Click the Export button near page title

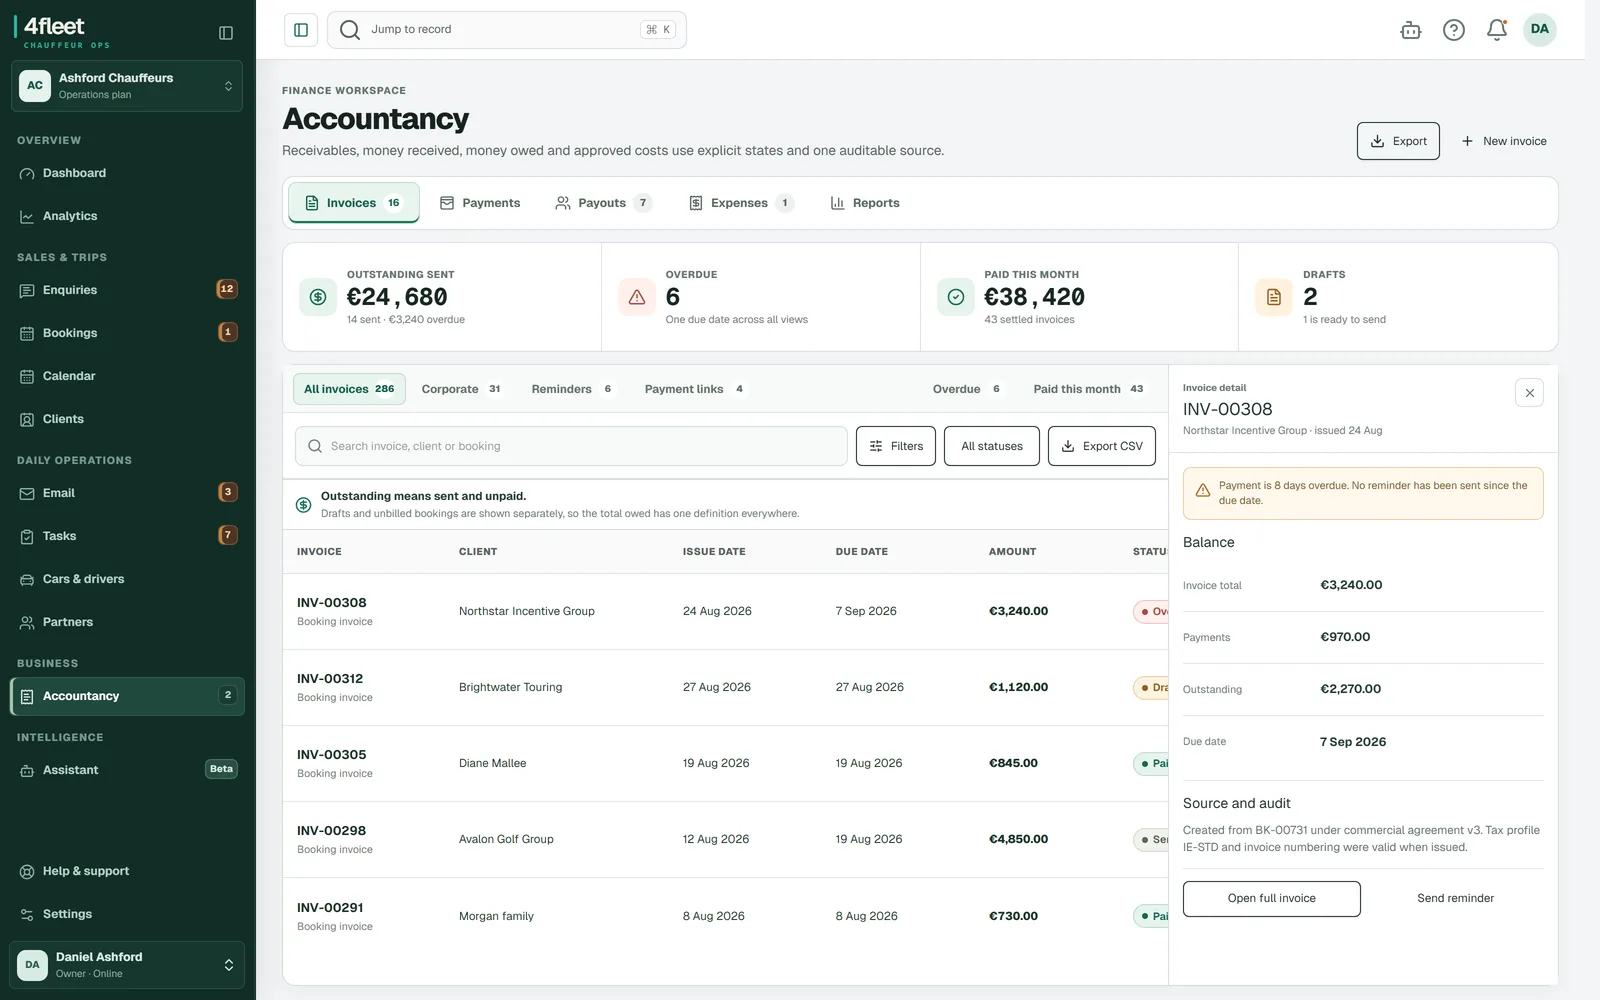pos(1398,141)
